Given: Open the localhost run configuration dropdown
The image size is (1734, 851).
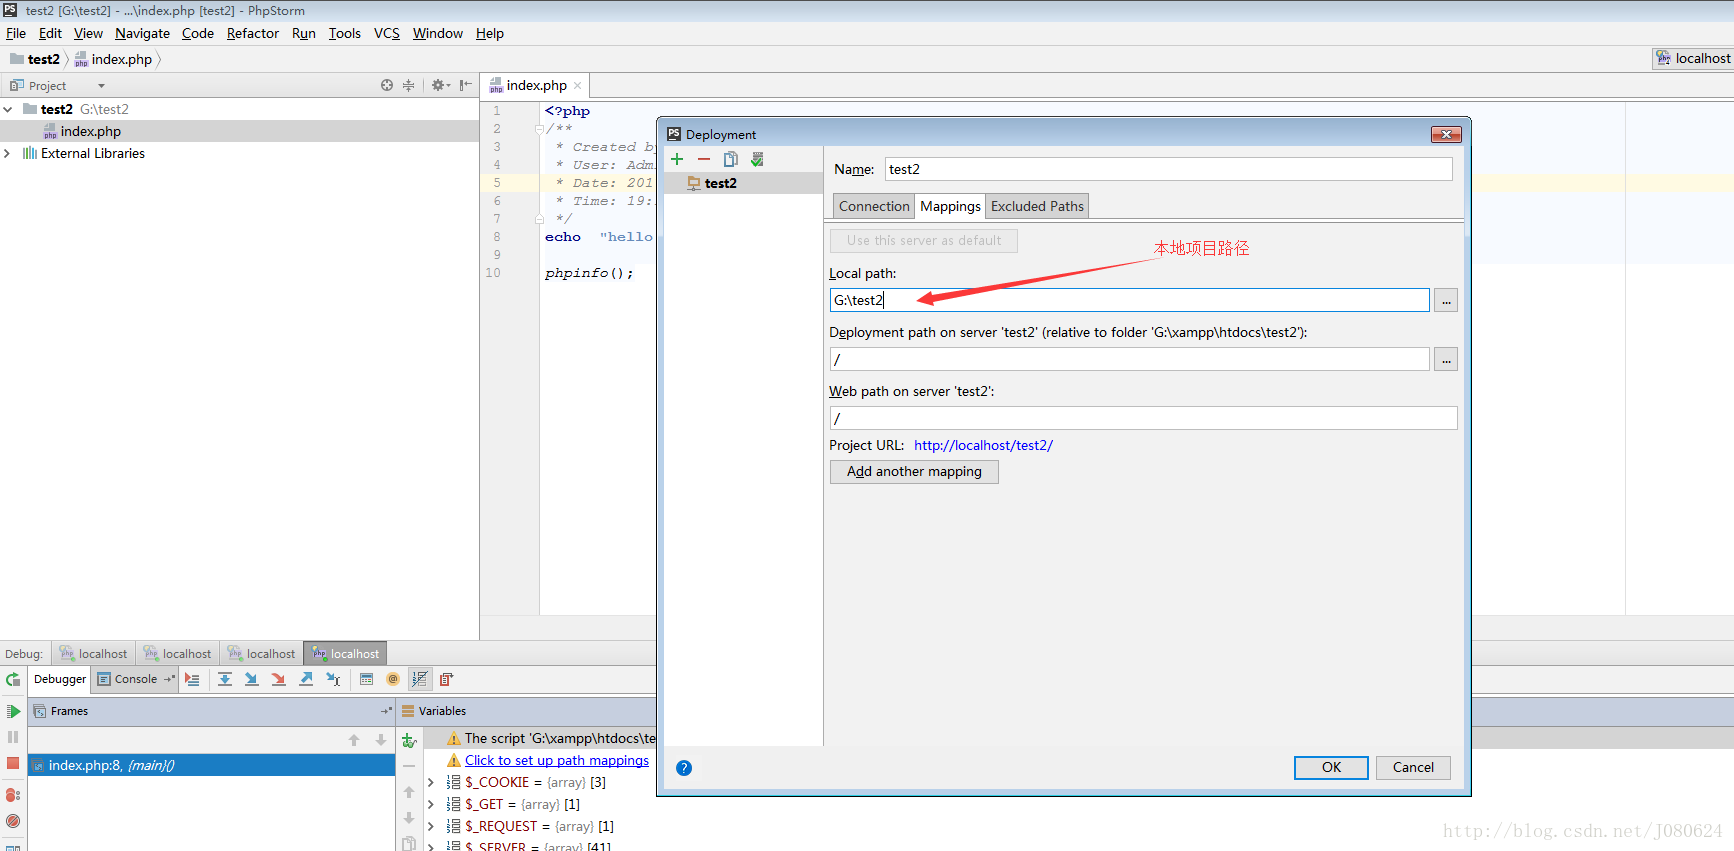Looking at the screenshot, I should pyautogui.click(x=1692, y=59).
